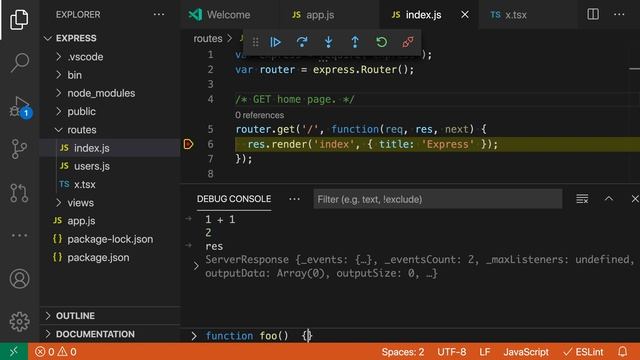Open the Pull Requests view icon
The image size is (640, 360).
[x=19, y=193]
